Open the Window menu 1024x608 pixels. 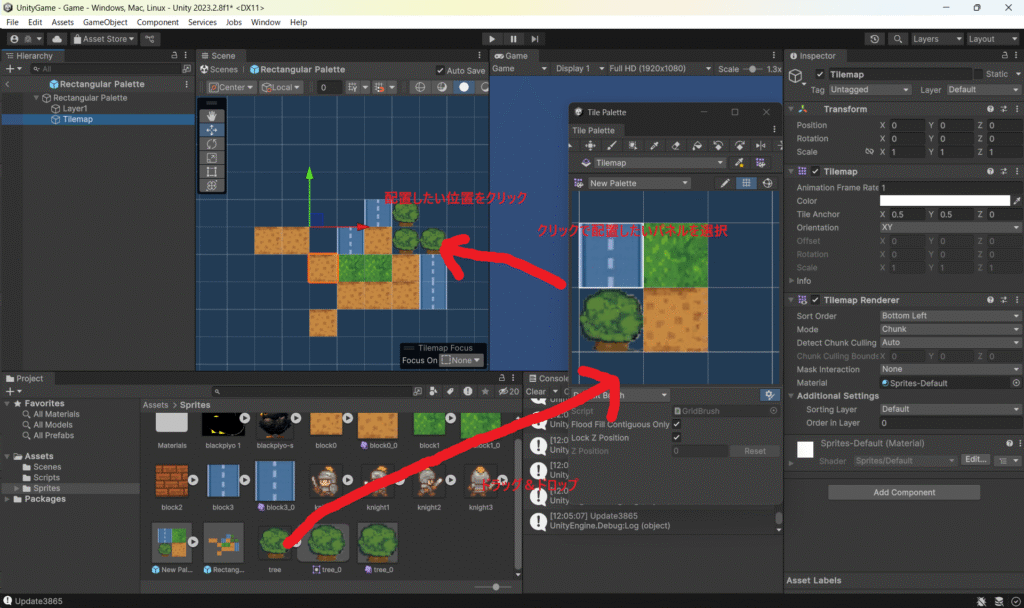[x=266, y=22]
